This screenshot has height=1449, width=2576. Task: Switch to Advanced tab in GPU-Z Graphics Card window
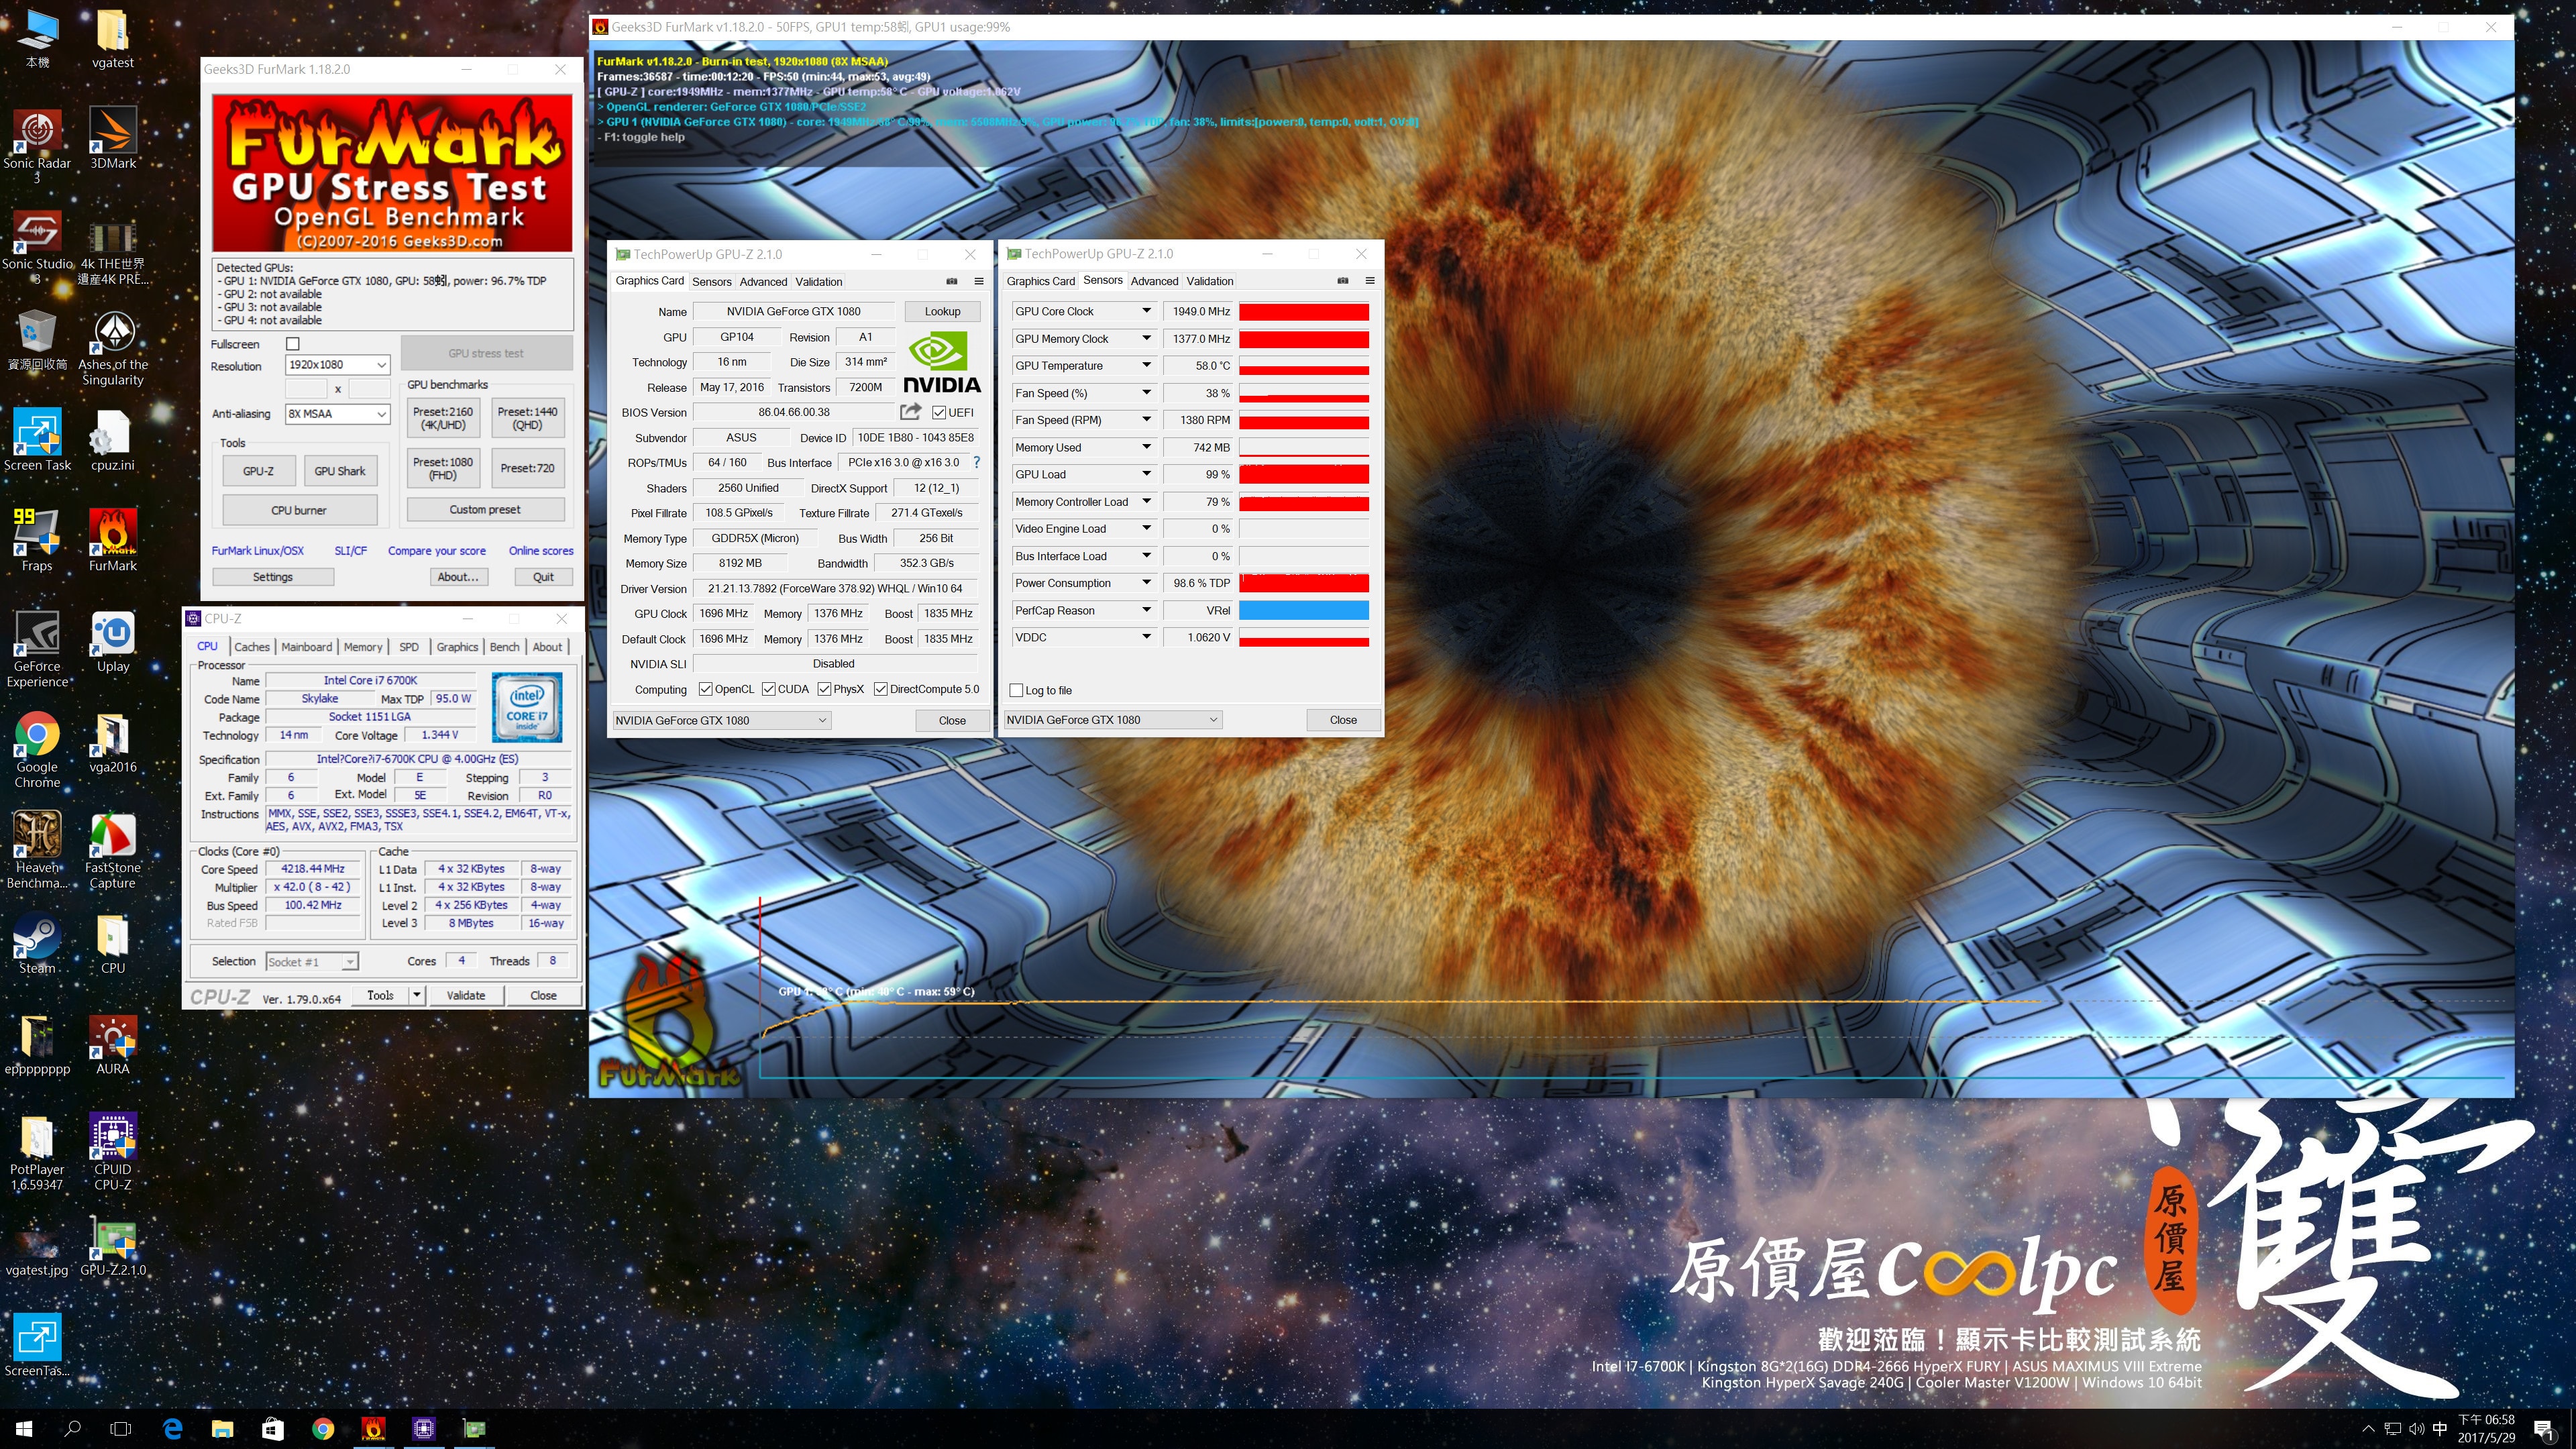(x=763, y=282)
